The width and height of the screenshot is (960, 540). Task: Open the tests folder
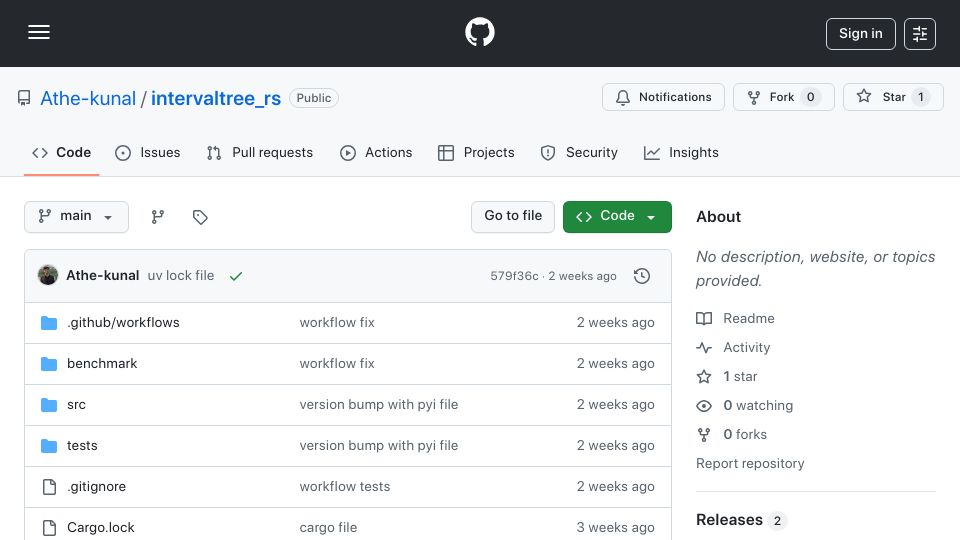[x=82, y=446]
